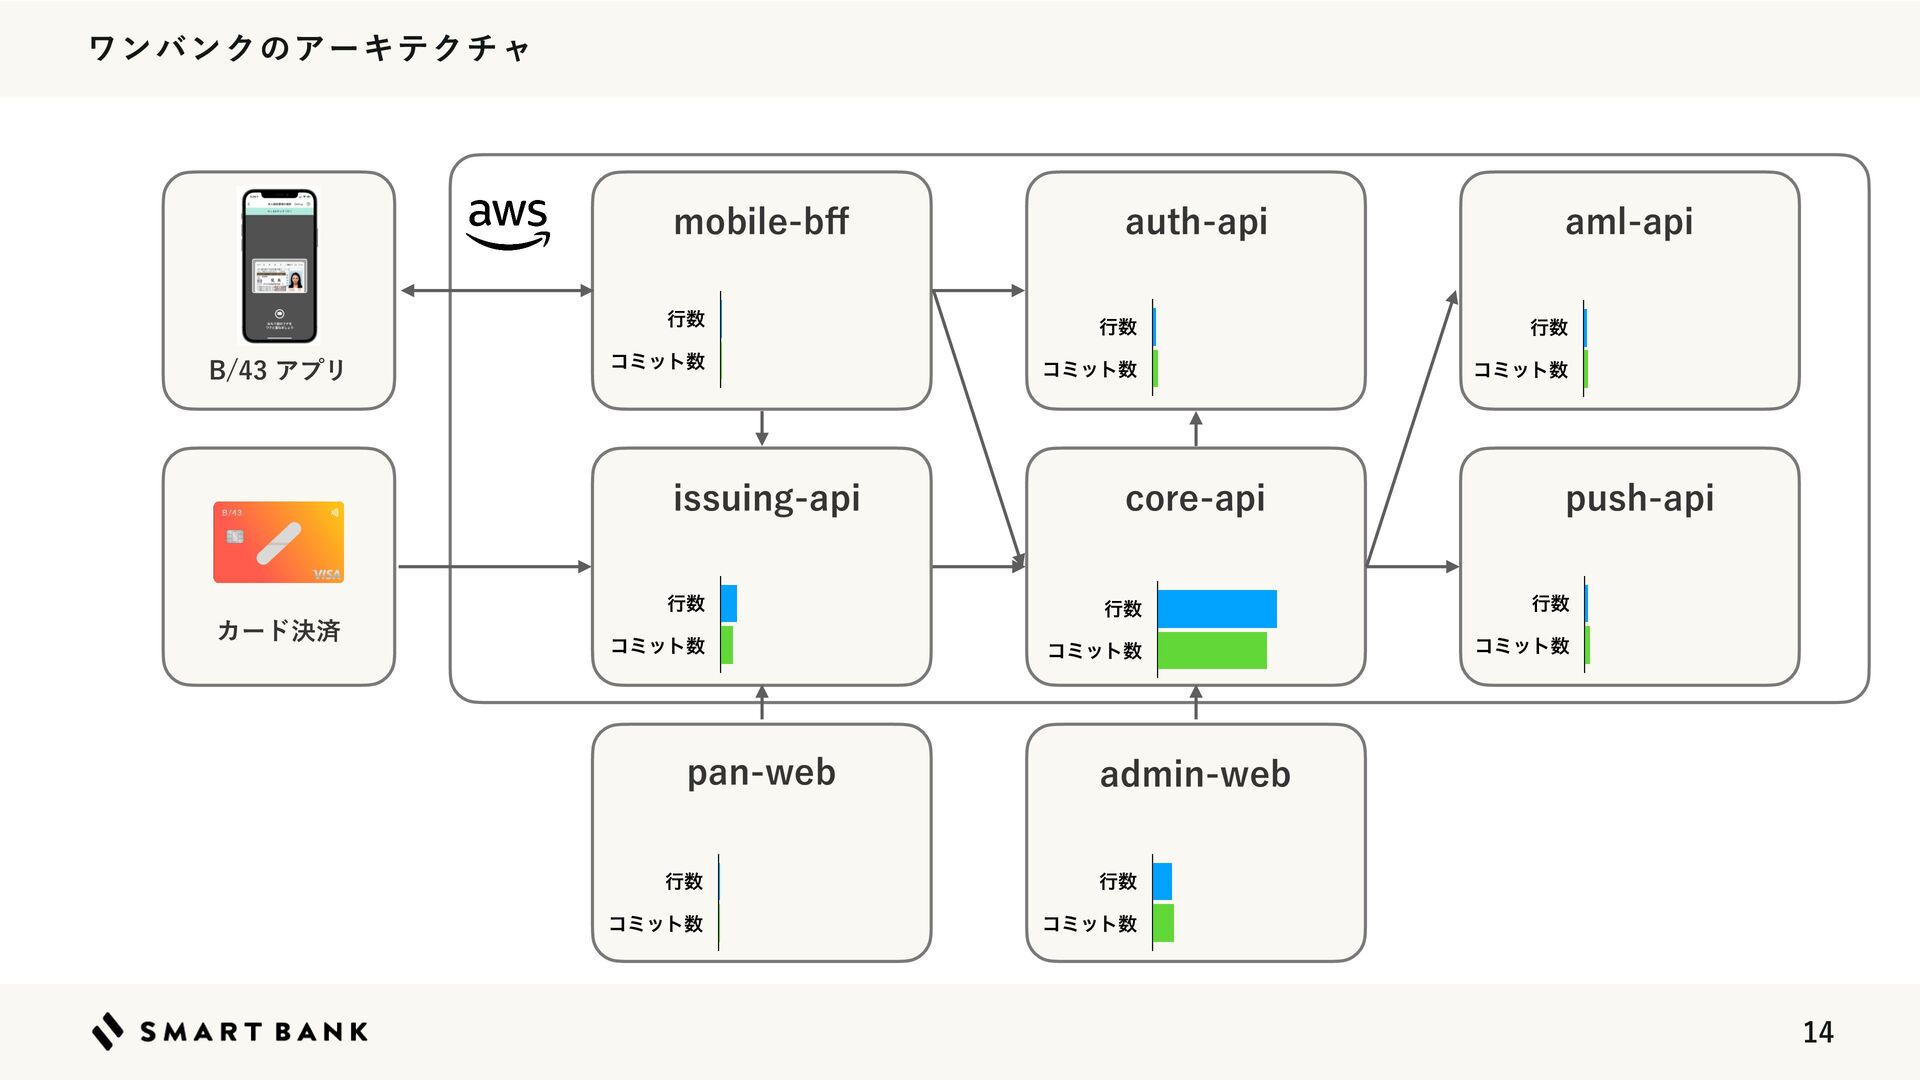This screenshot has width=1920, height=1080.
Task: Click the smartphone image in B/43 app box
Action: click(x=279, y=266)
